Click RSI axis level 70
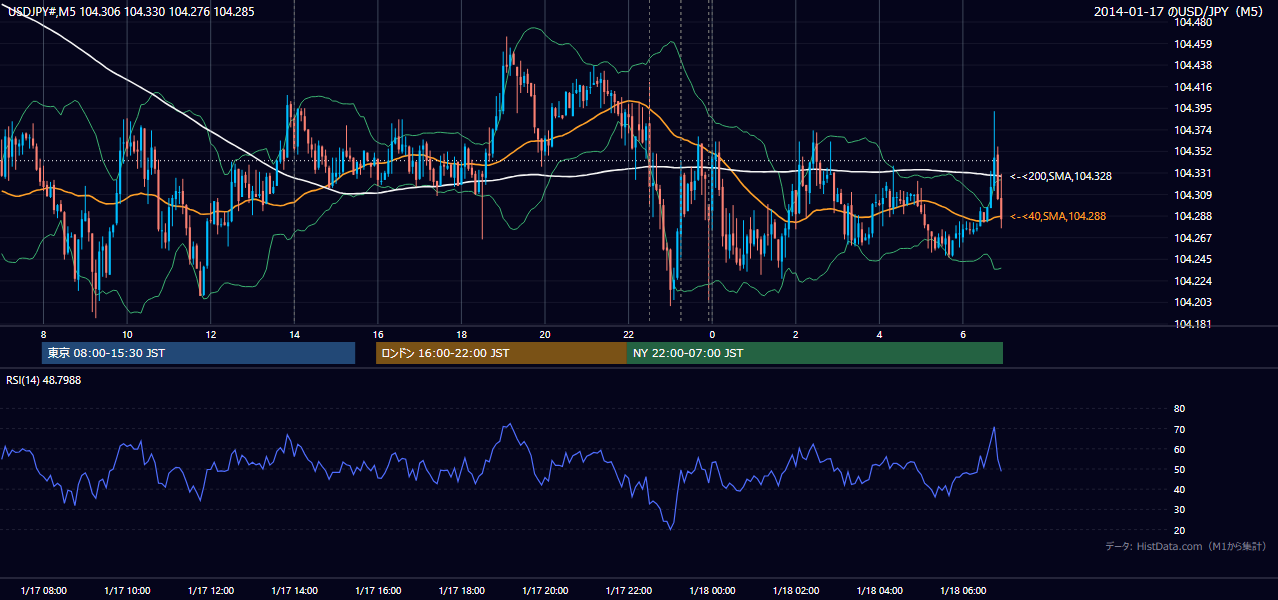 pyautogui.click(x=1179, y=429)
